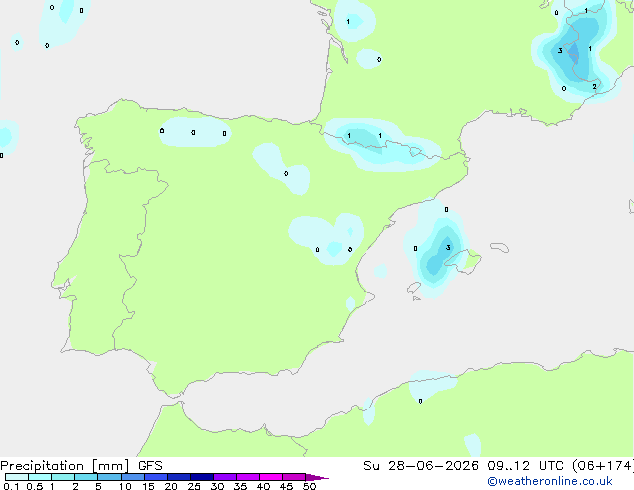Screen dimensions: 634x490
Task: Click the "2" value near the French Riviera
Action: pos(594,87)
